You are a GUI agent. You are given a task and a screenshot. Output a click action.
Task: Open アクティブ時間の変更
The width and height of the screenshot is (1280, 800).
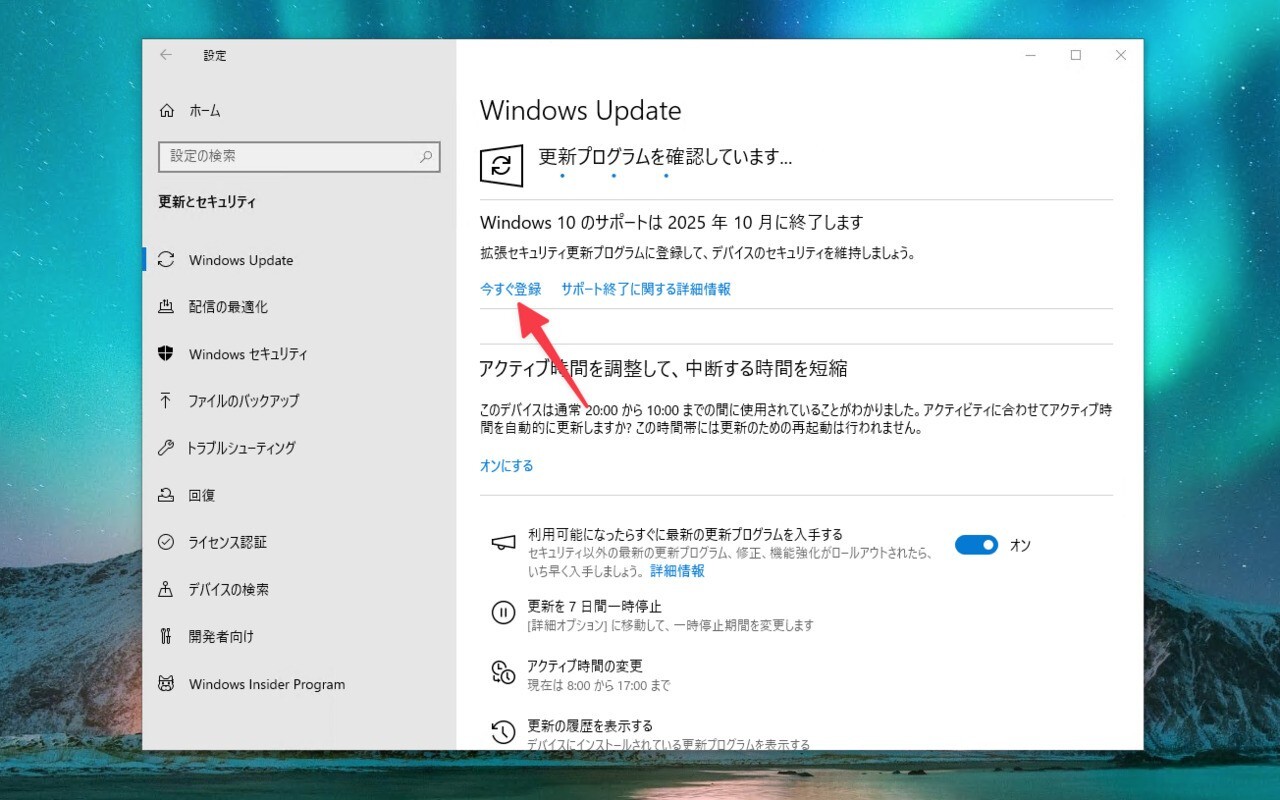(585, 666)
